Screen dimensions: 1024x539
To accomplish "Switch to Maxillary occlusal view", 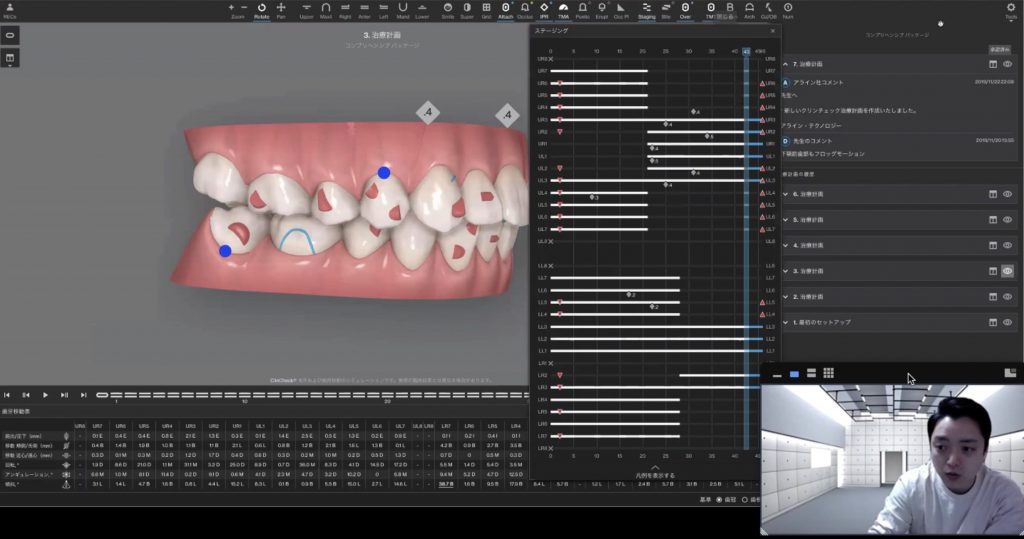I will pos(326,10).
